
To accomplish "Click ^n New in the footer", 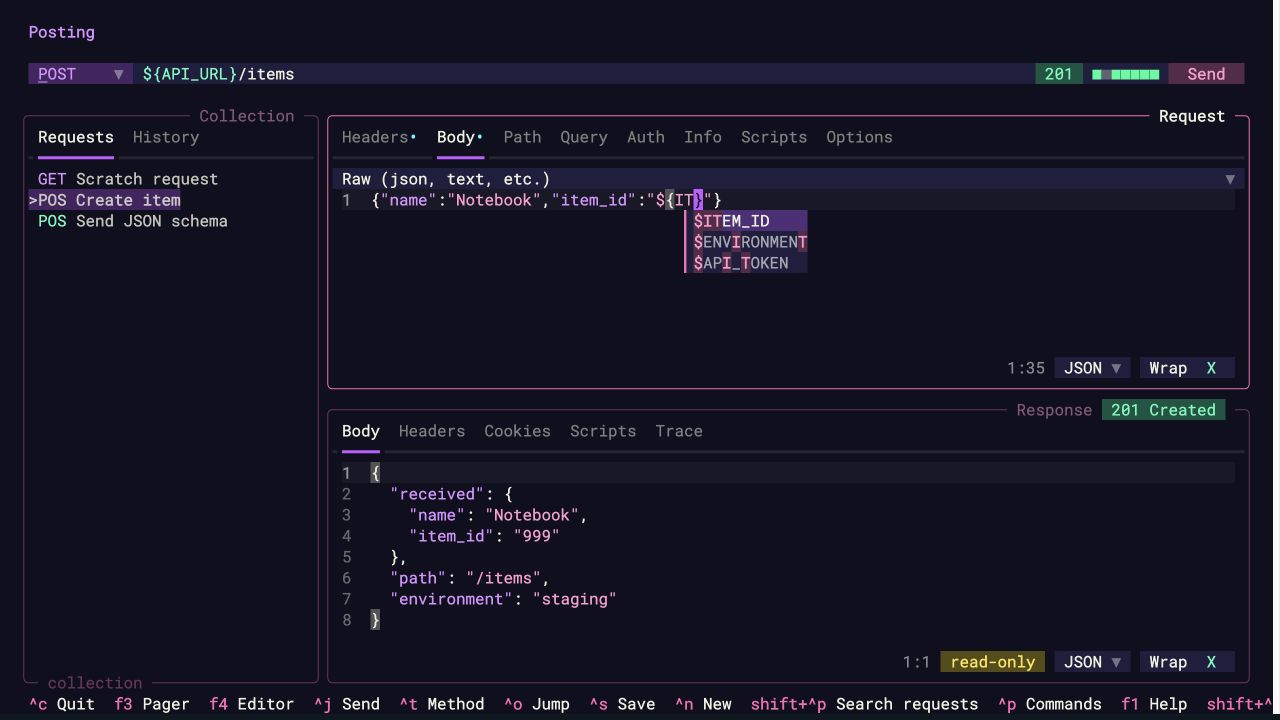I will click(x=703, y=704).
